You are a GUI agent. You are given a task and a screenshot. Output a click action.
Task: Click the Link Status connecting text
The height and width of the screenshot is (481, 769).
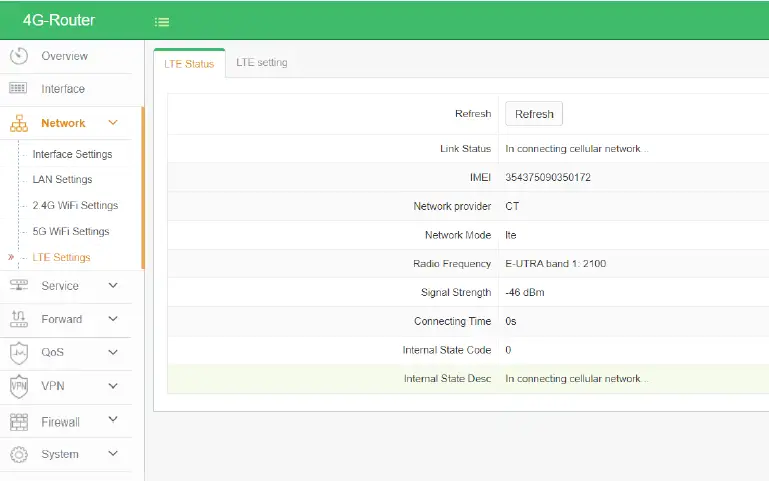(x=577, y=149)
